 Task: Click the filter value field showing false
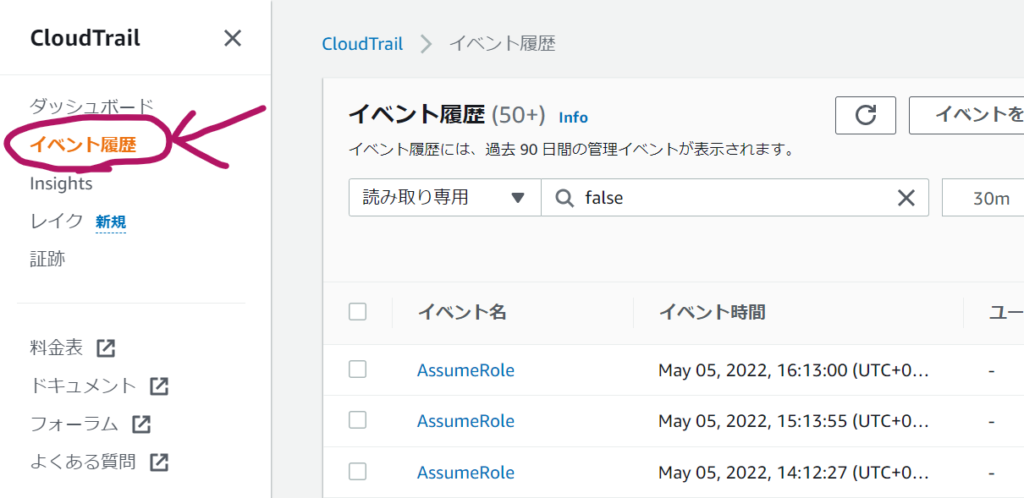pyautogui.click(x=735, y=198)
